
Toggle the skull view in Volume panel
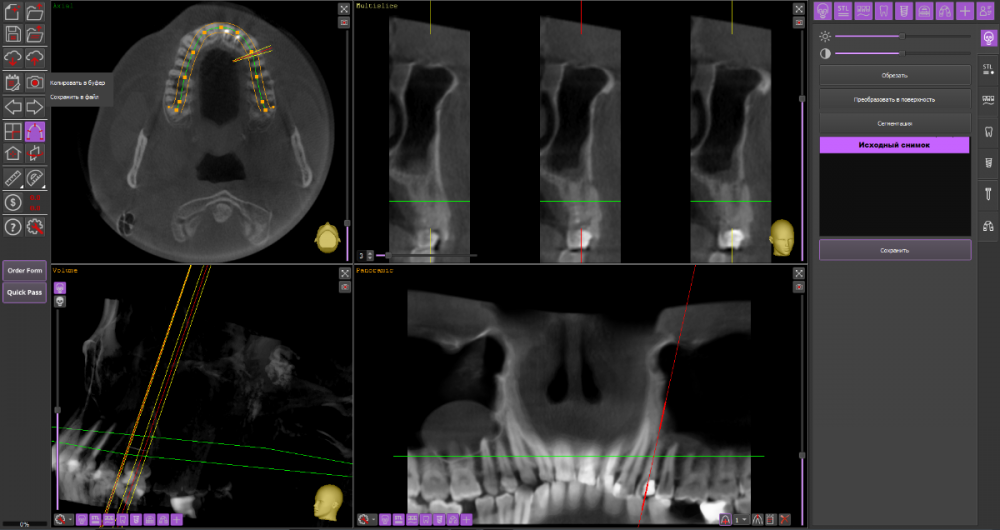(60, 301)
